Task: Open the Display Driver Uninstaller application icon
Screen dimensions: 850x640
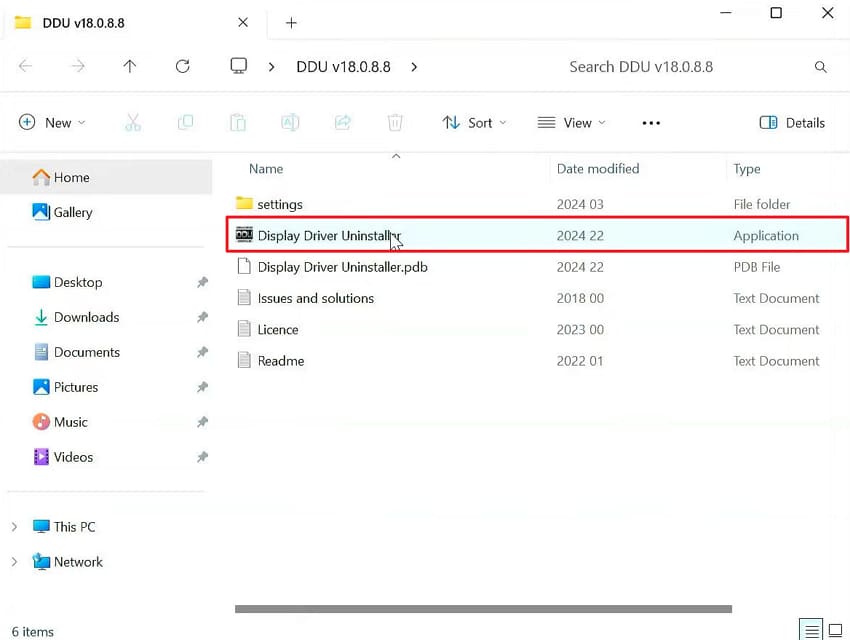Action: pos(244,235)
